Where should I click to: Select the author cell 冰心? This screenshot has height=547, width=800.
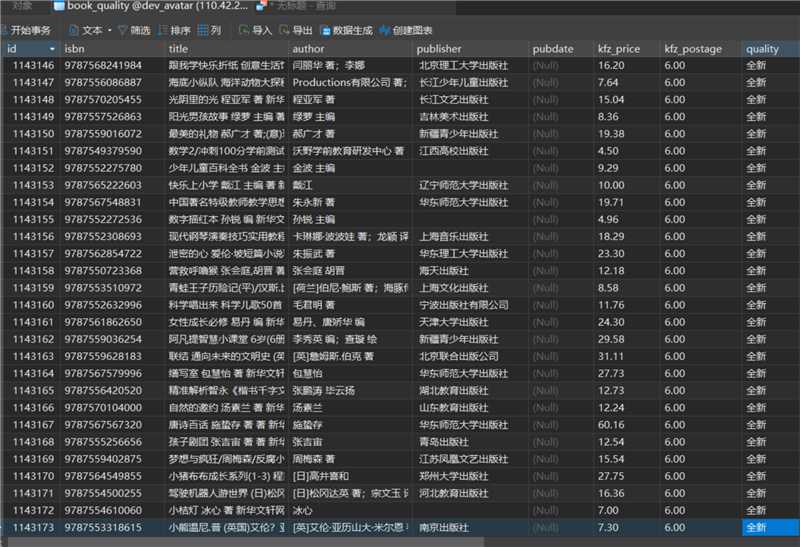pos(304,509)
